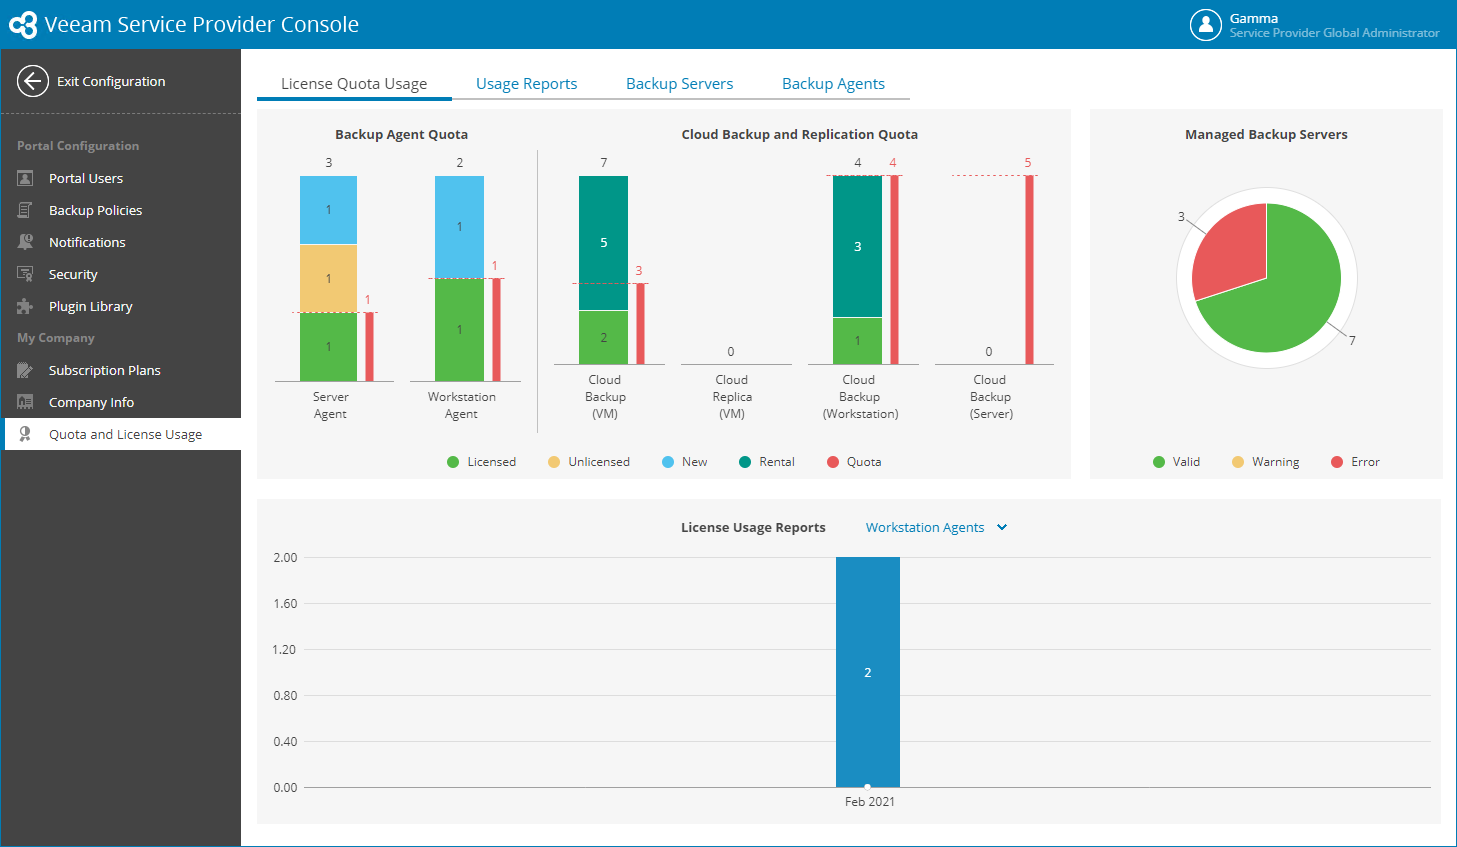The width and height of the screenshot is (1457, 847).
Task: Click "Feb 2021" axis label
Action: 869,801
